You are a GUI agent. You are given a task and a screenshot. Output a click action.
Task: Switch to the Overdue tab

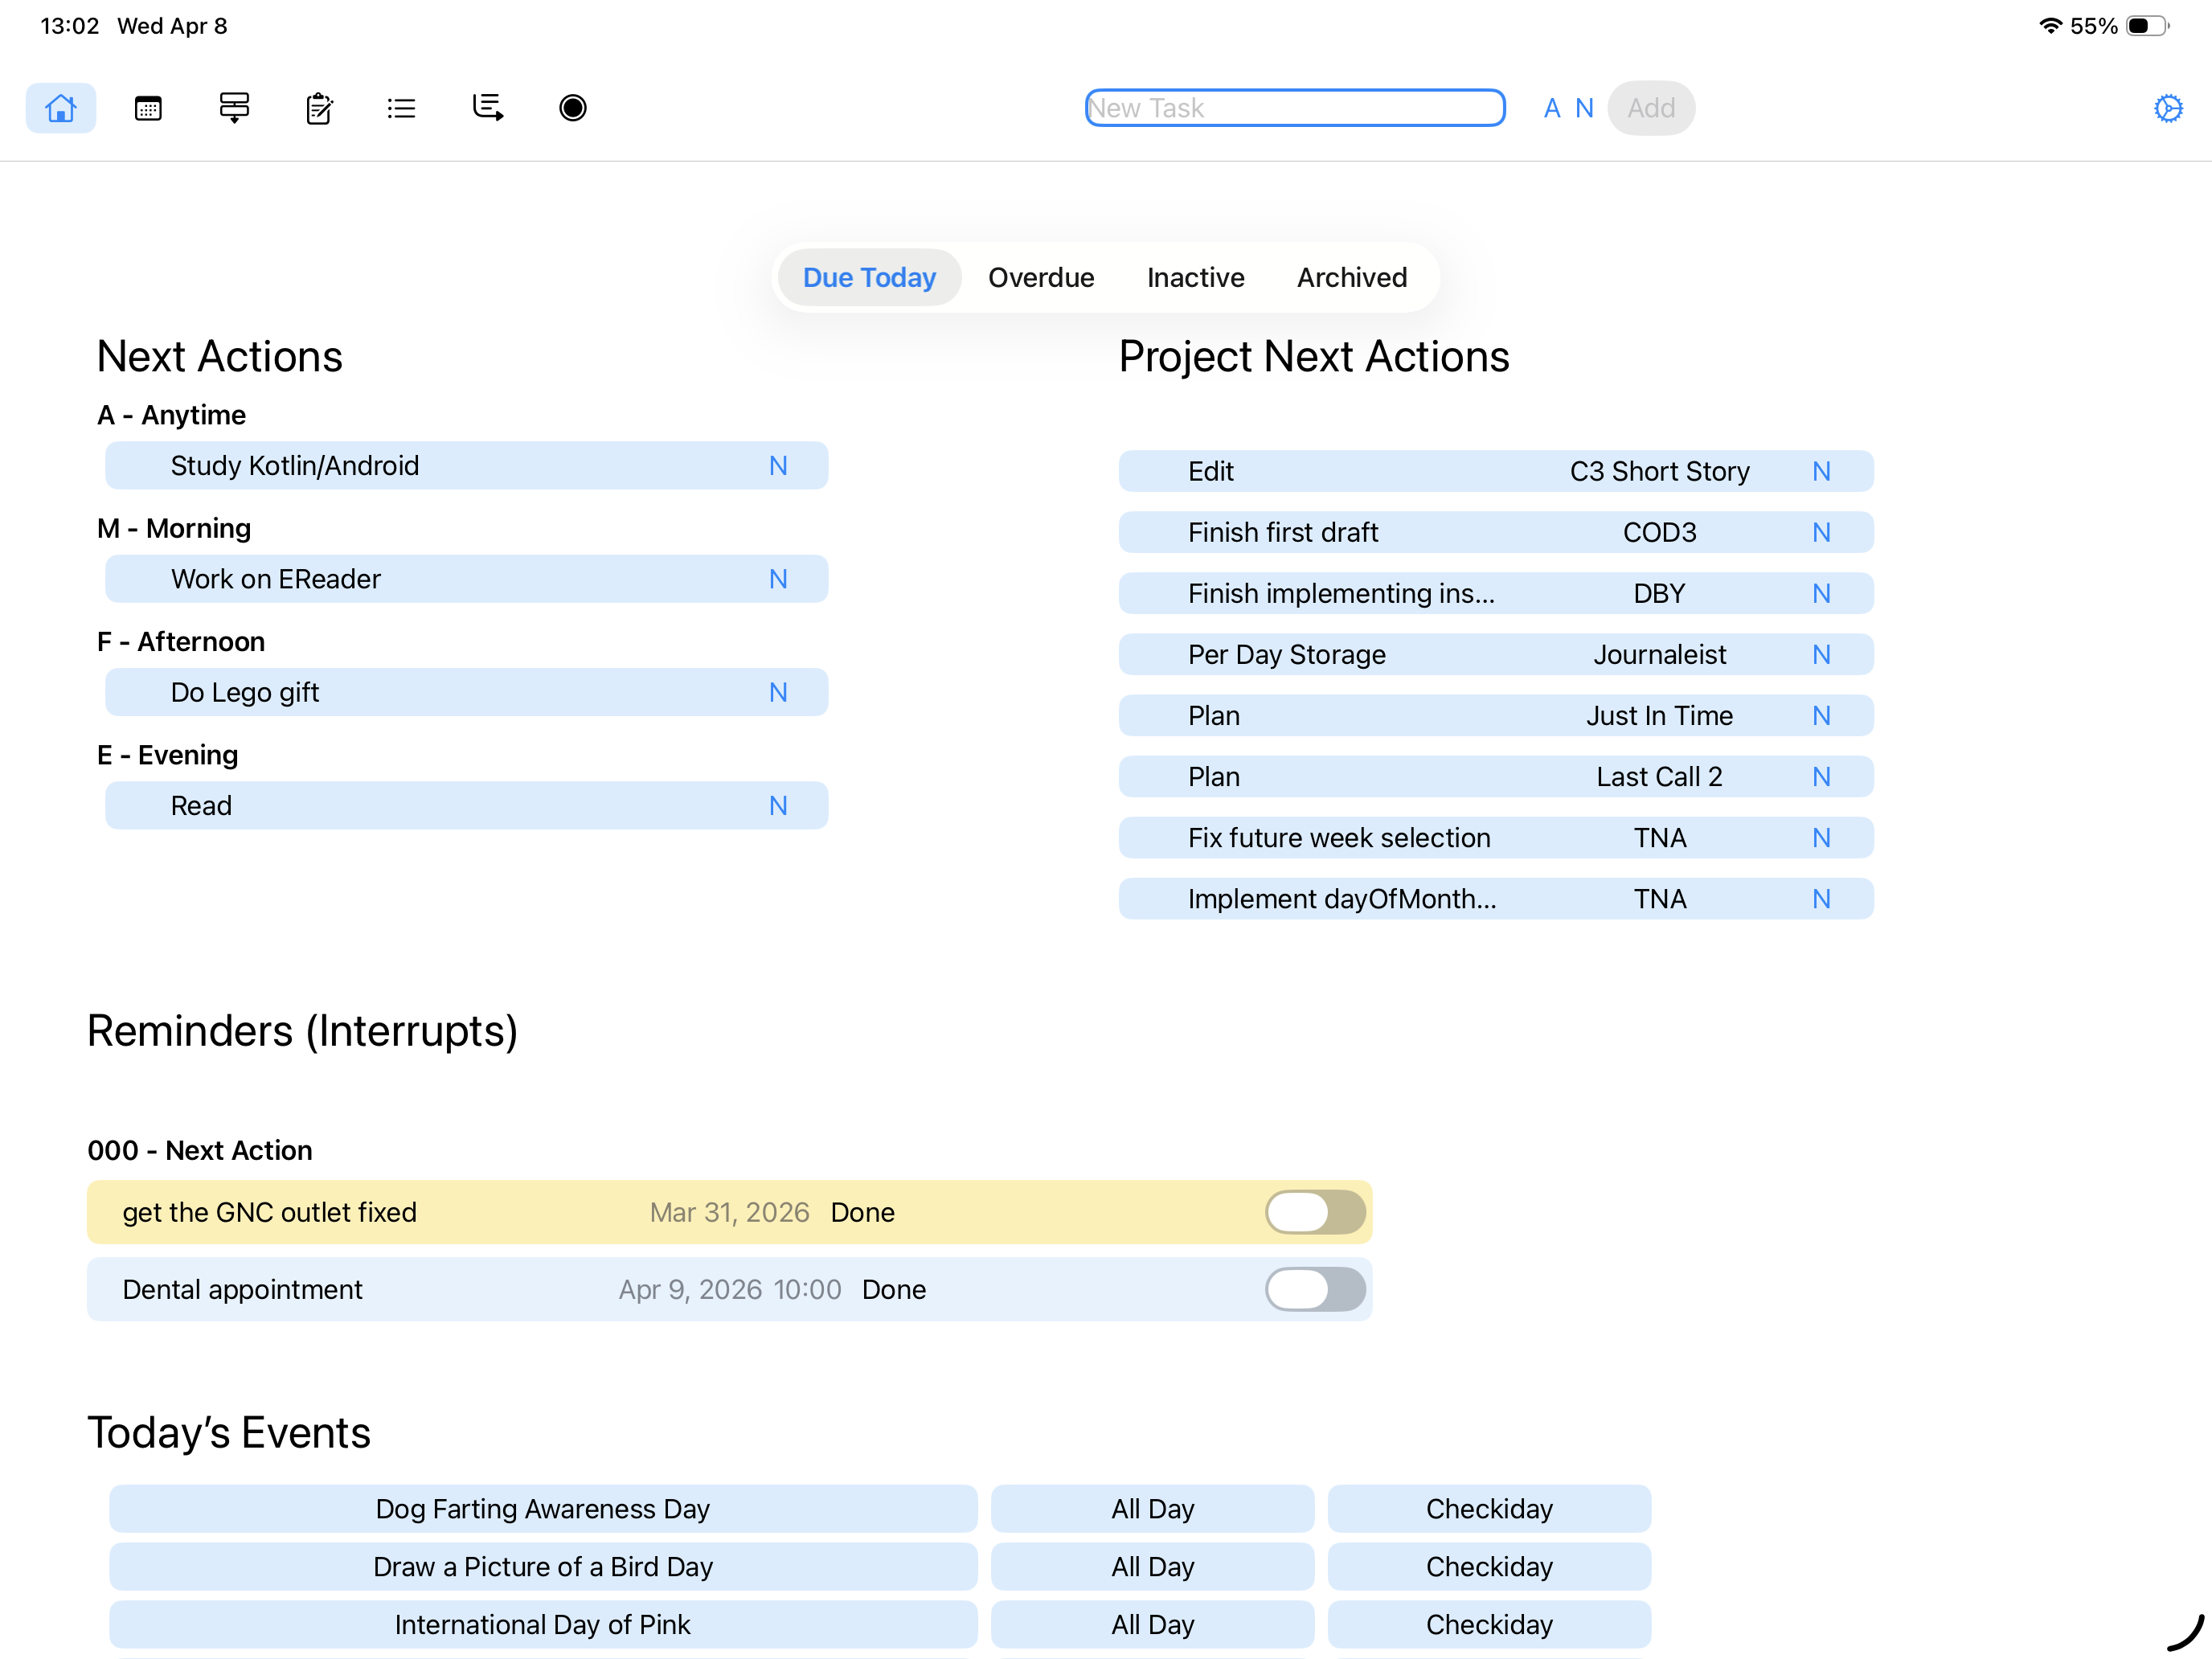(1040, 277)
